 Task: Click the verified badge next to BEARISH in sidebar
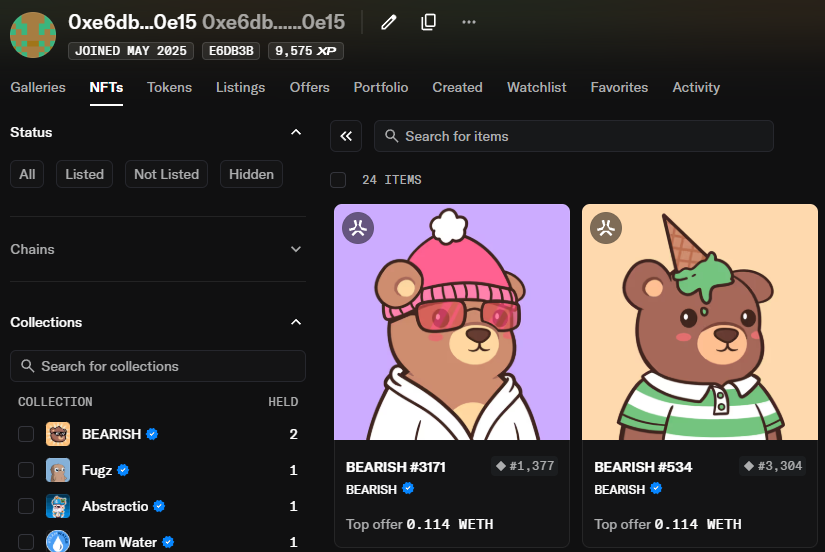(152, 434)
